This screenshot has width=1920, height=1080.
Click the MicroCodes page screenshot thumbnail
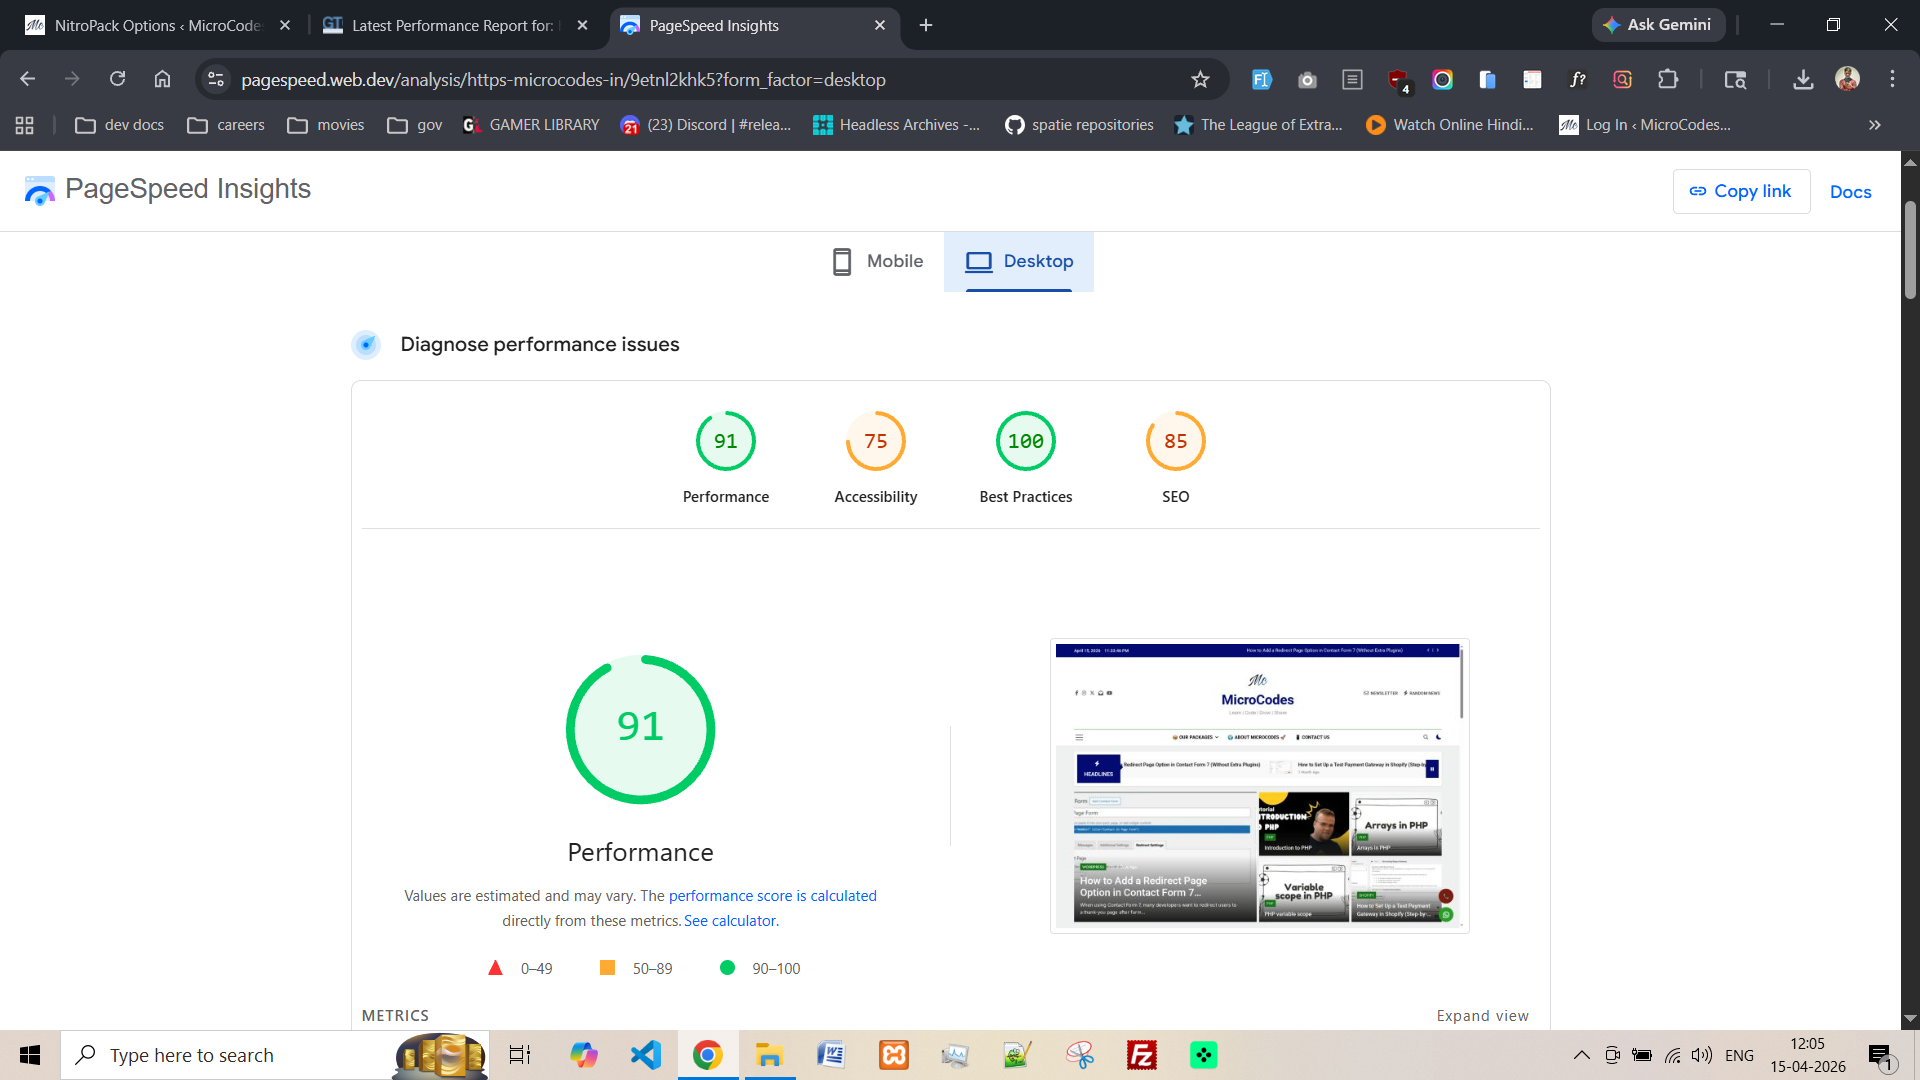(x=1259, y=786)
